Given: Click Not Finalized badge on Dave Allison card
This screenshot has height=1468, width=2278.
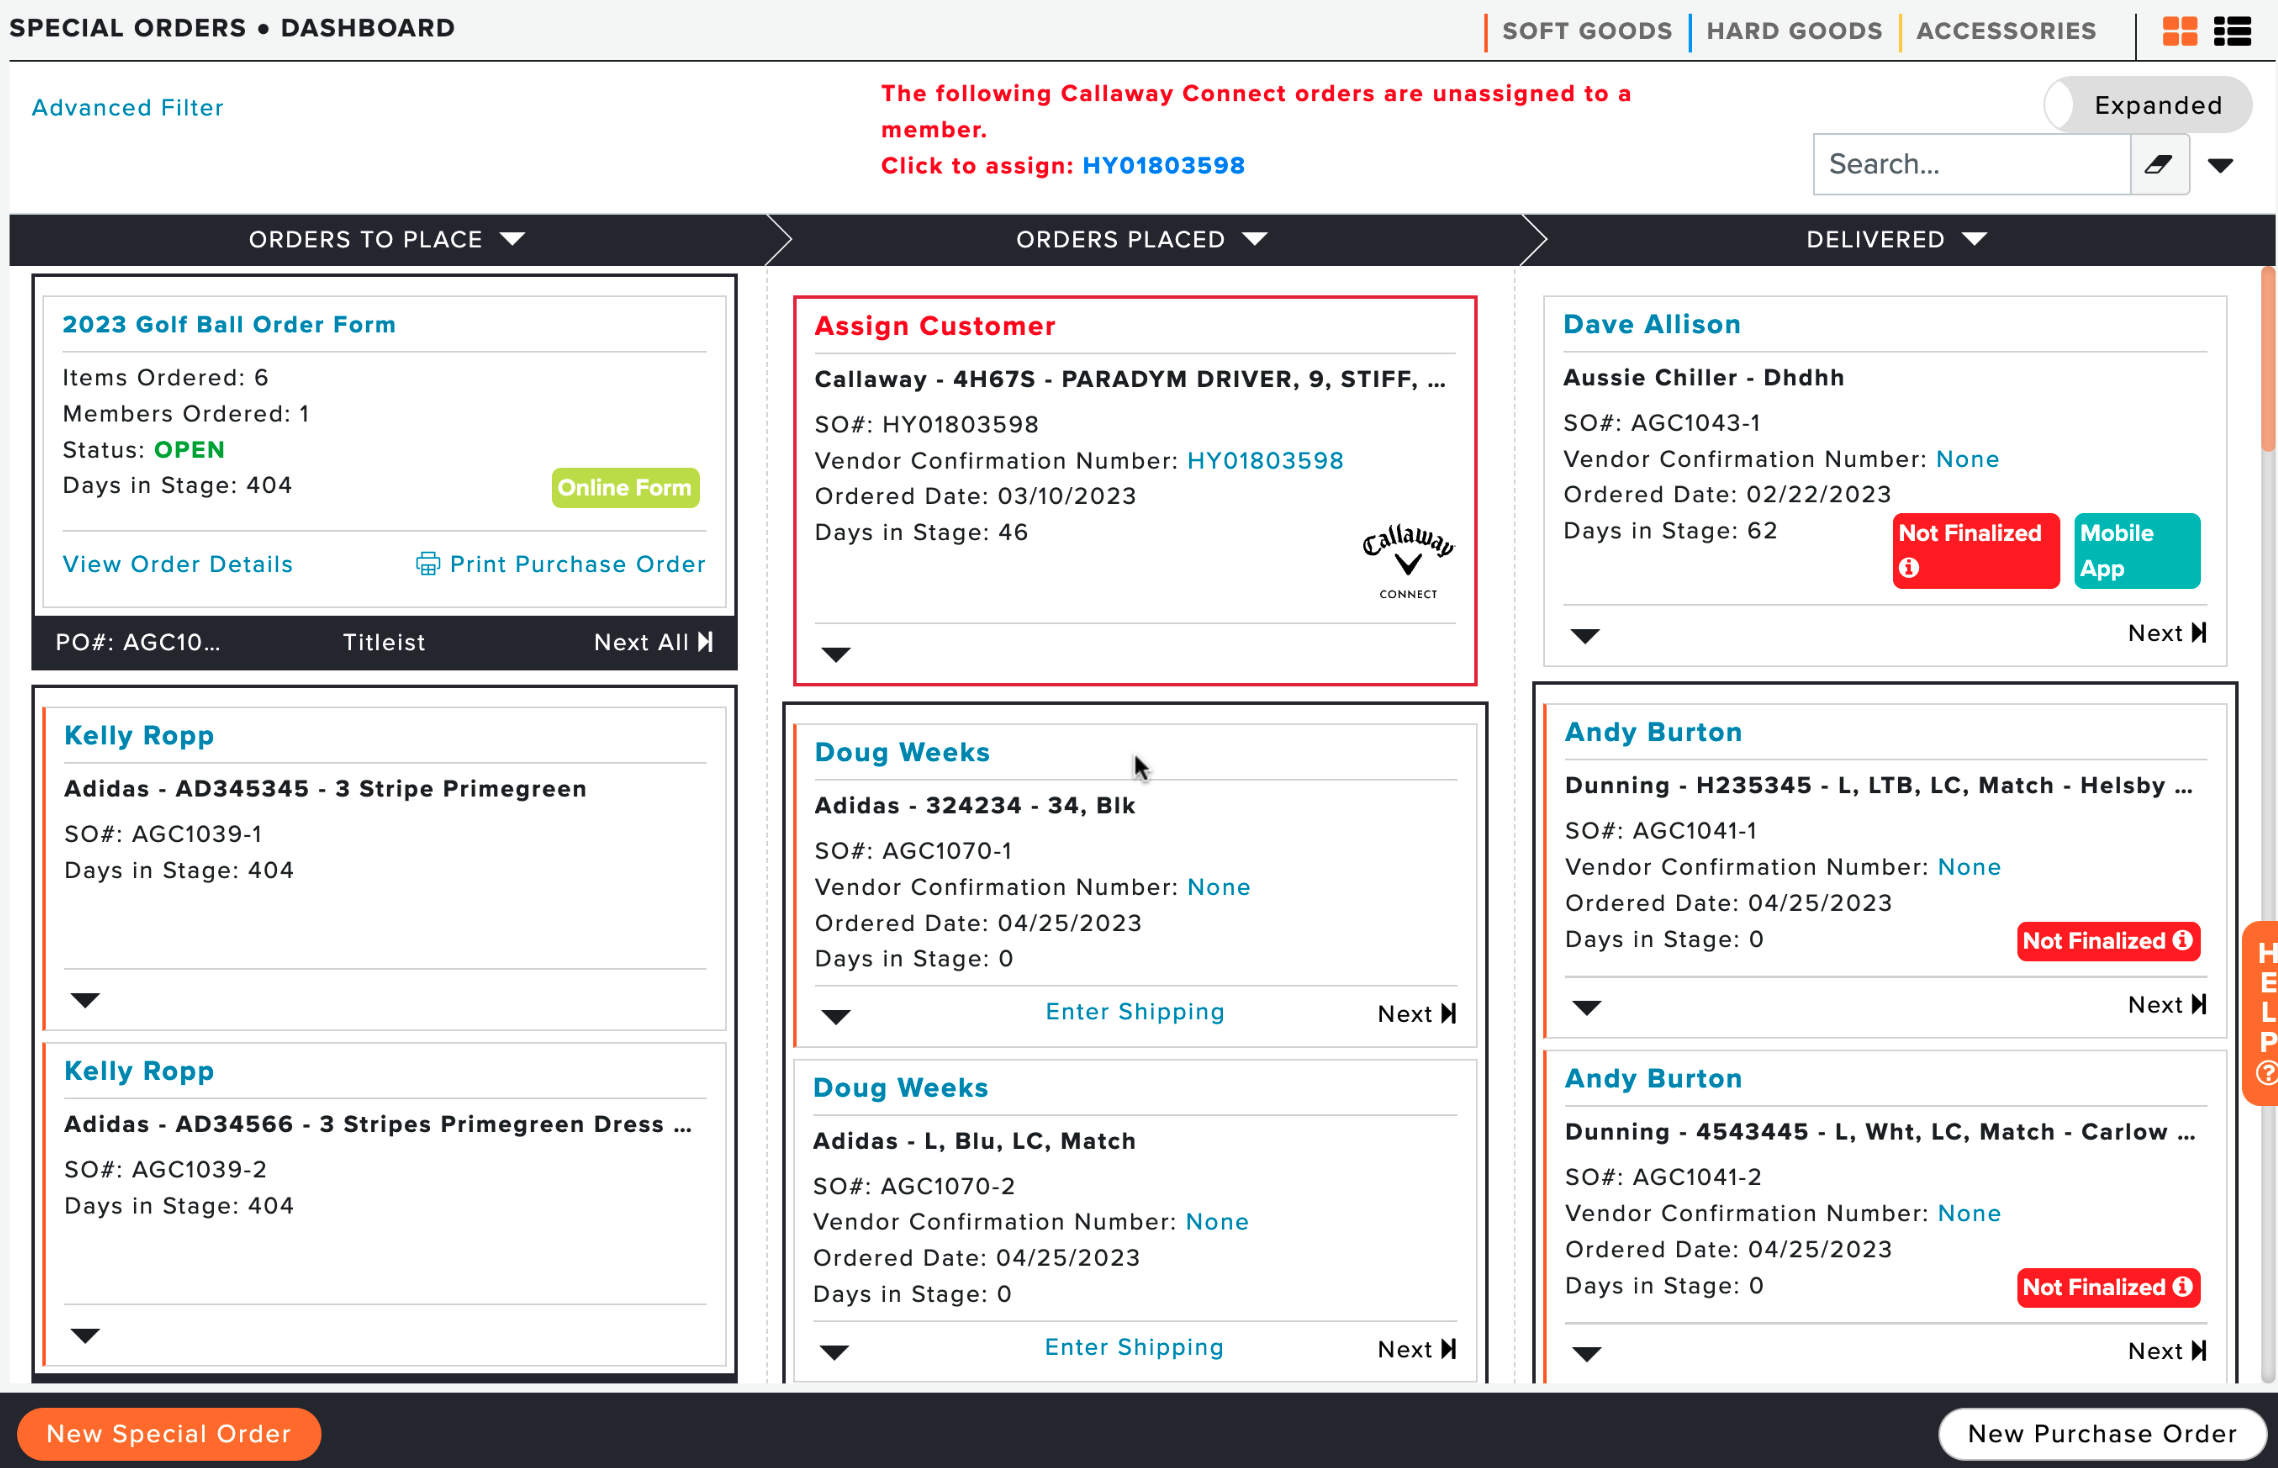Looking at the screenshot, I should 1975,551.
